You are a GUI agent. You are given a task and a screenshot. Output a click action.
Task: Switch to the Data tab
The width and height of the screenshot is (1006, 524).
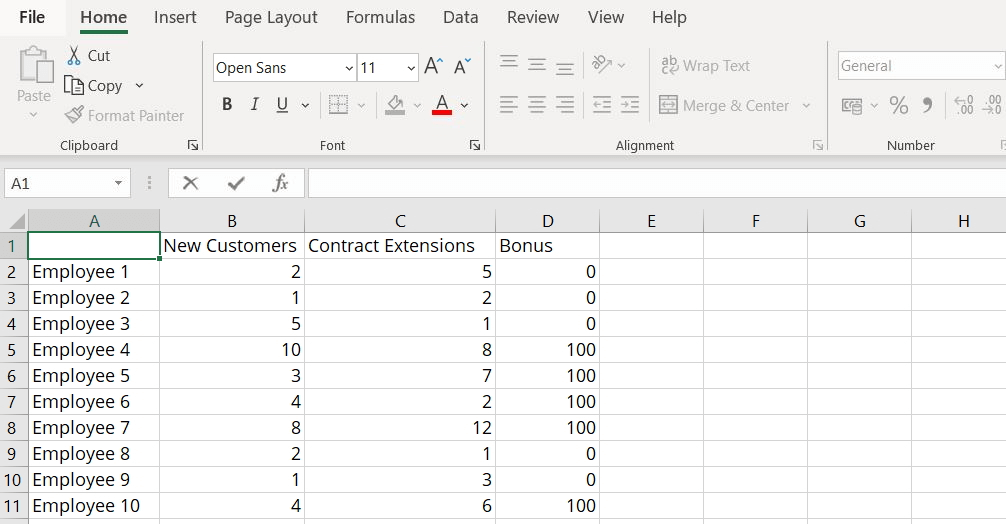pyautogui.click(x=461, y=17)
